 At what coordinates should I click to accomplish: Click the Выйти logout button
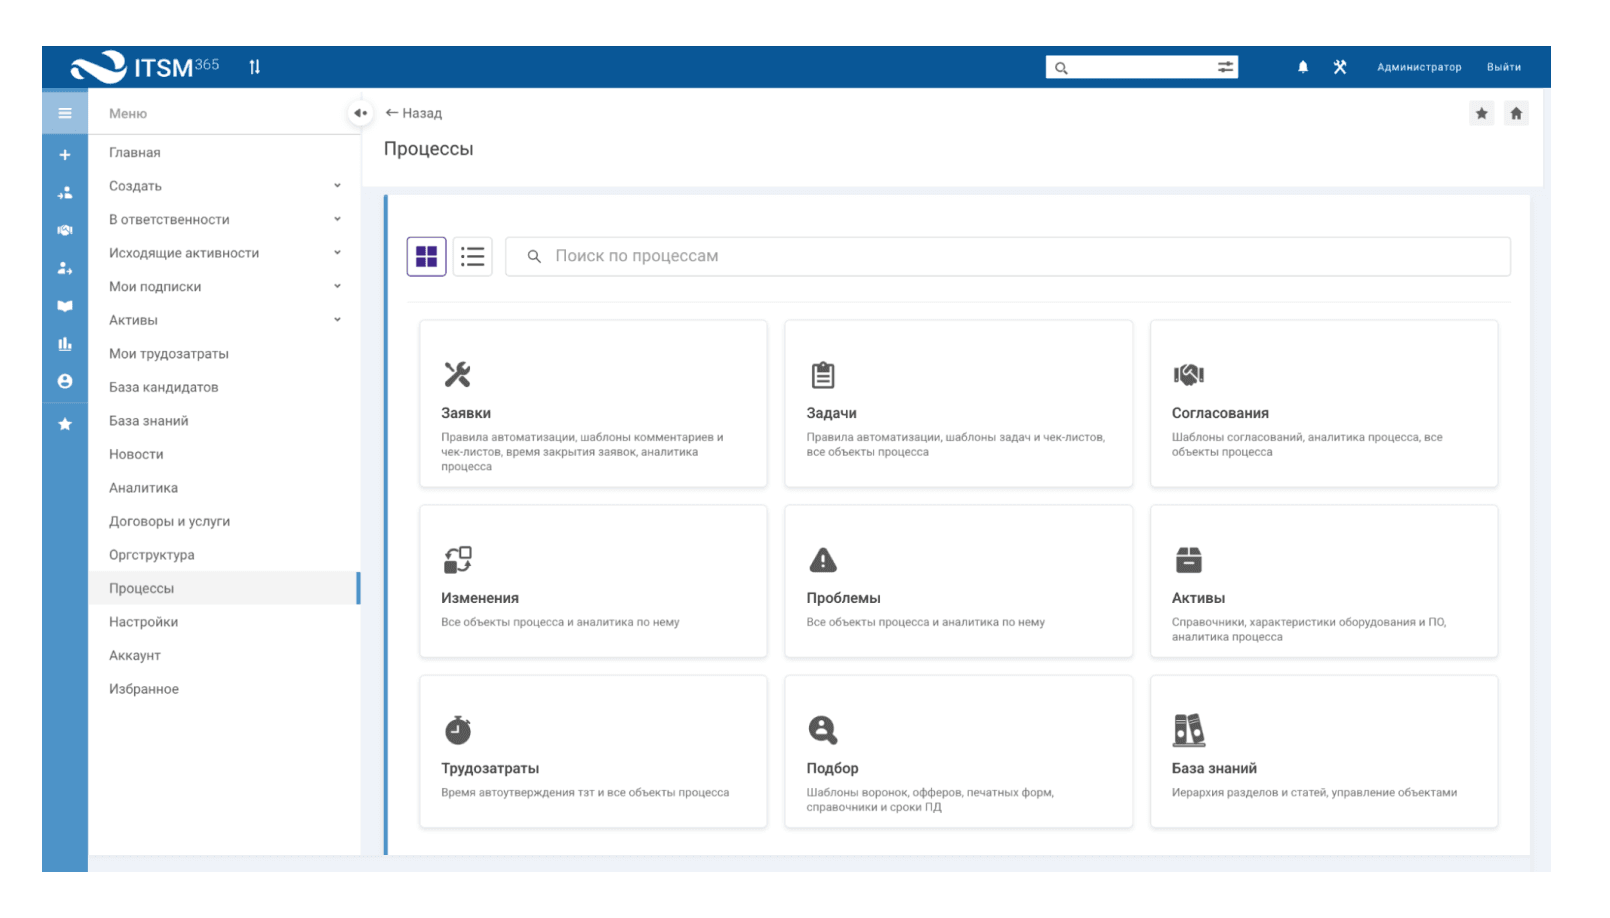pyautogui.click(x=1503, y=67)
